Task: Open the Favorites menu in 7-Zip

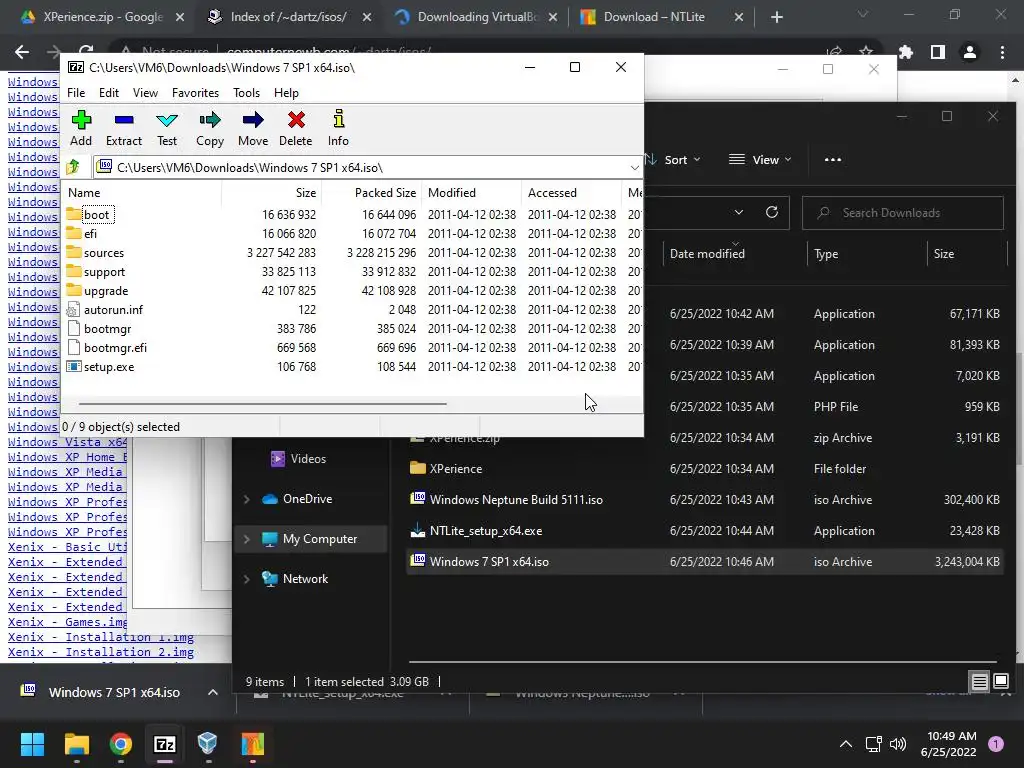Action: pyautogui.click(x=195, y=93)
